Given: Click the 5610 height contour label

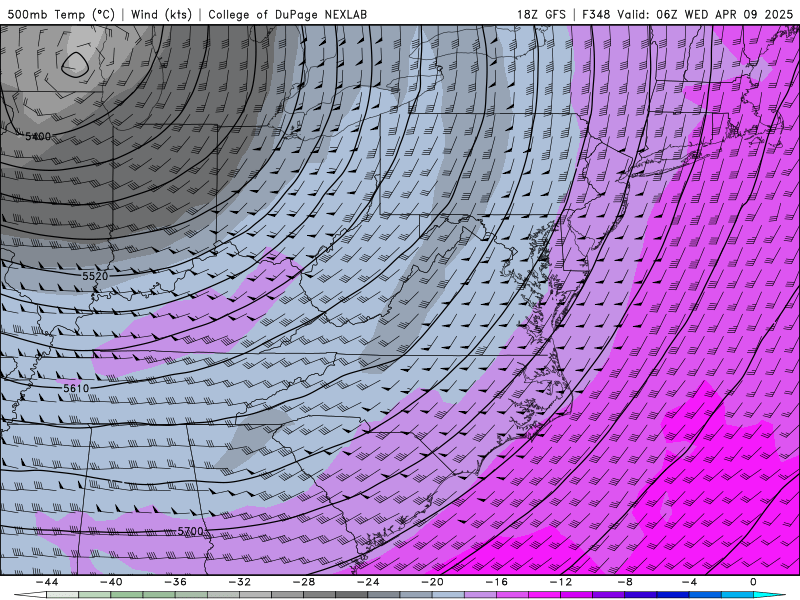Looking at the screenshot, I should click(76, 388).
